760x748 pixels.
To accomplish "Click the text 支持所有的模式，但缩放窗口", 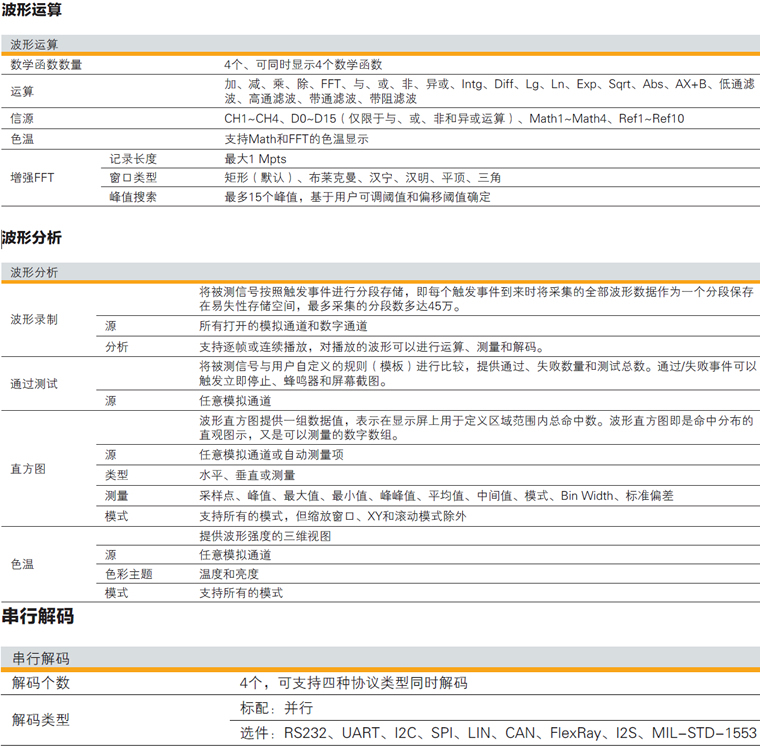I will pos(277,516).
